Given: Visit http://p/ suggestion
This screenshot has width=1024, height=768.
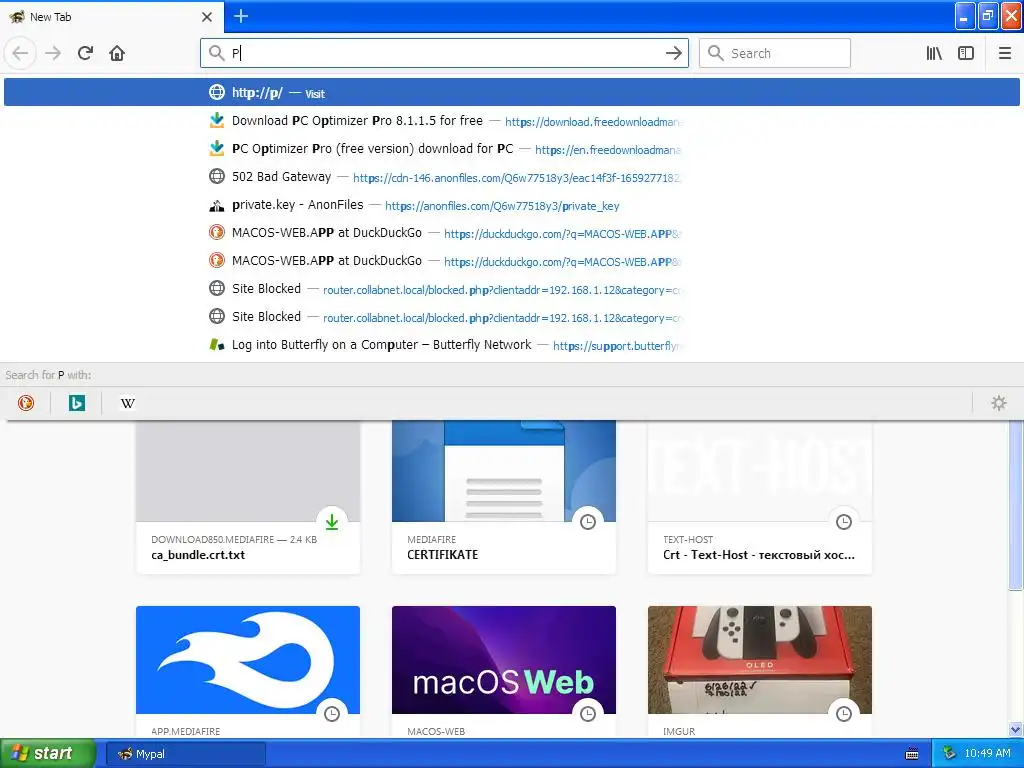Looking at the screenshot, I should tap(511, 92).
